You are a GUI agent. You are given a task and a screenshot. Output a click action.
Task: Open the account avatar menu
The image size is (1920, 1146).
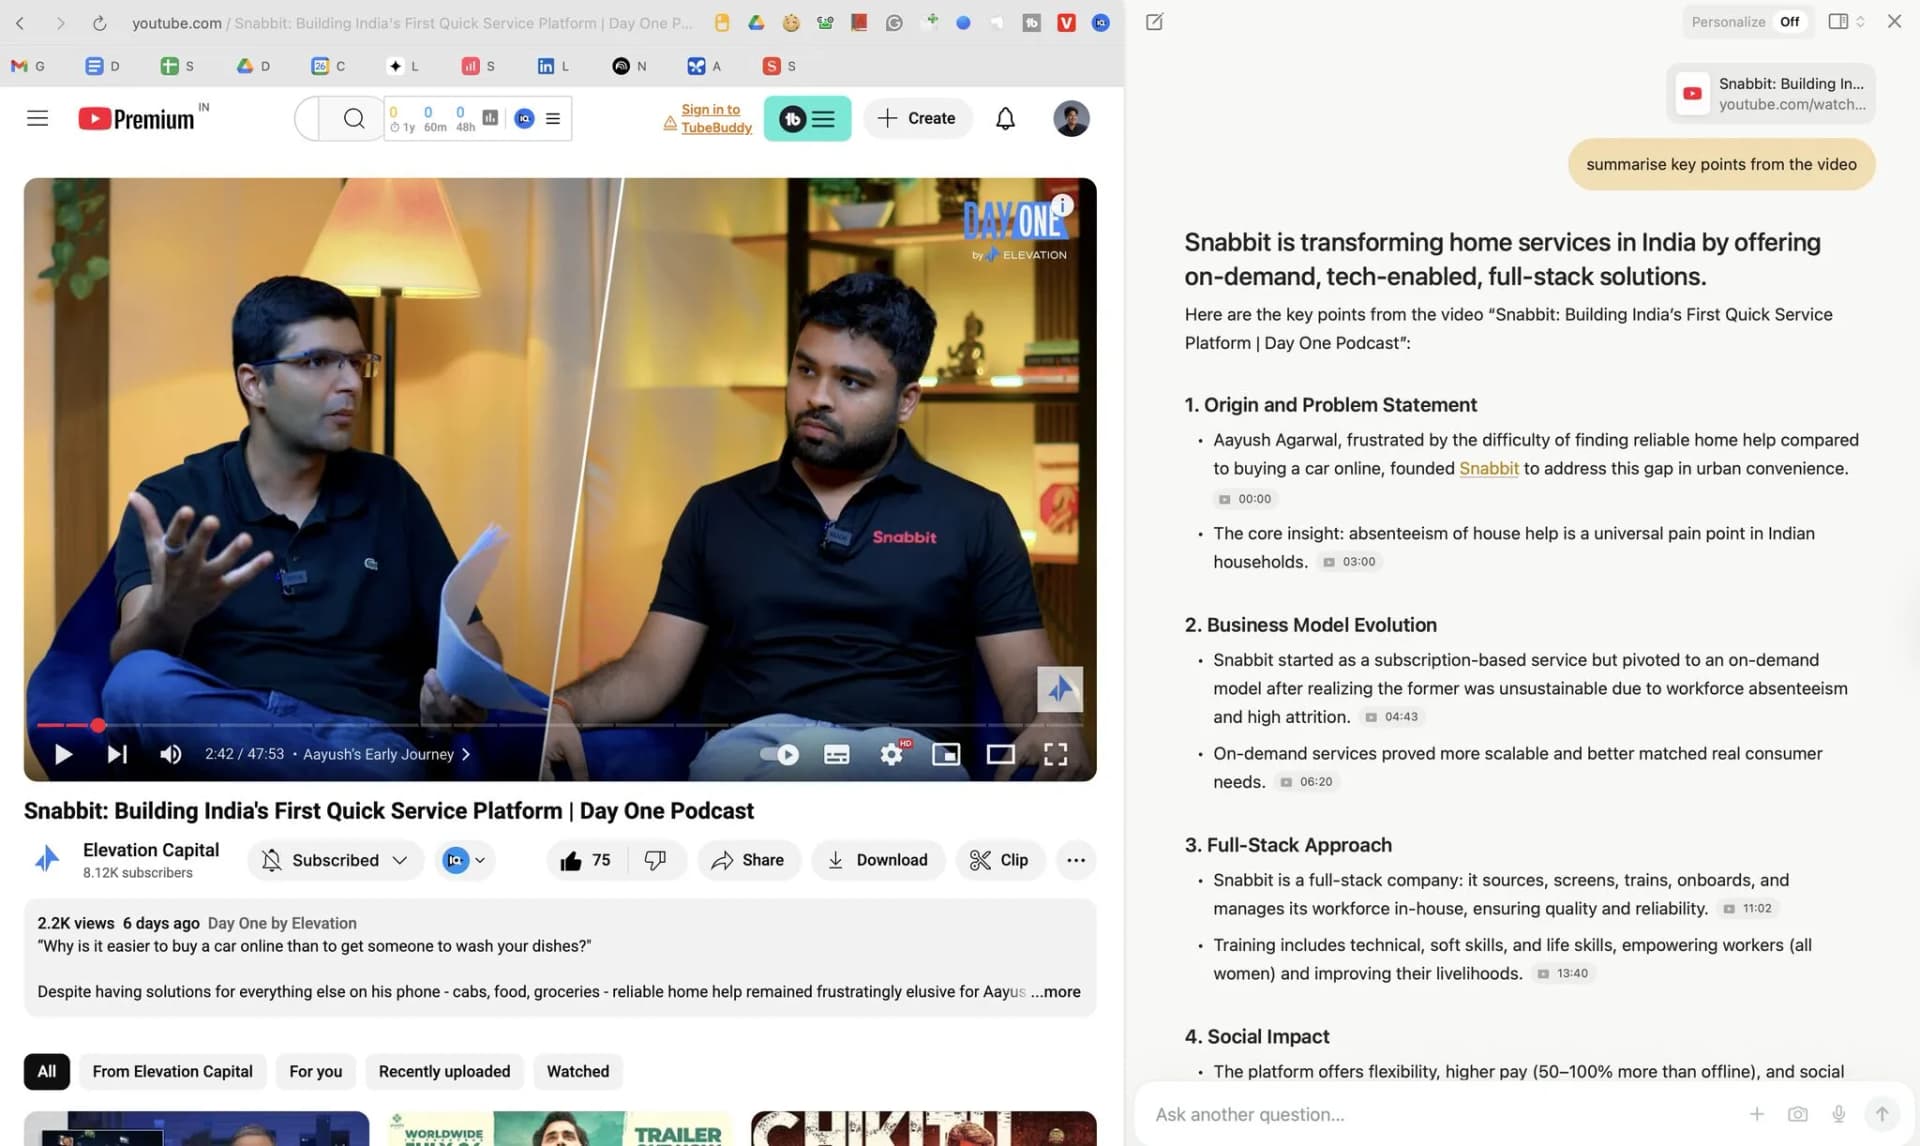(x=1070, y=118)
